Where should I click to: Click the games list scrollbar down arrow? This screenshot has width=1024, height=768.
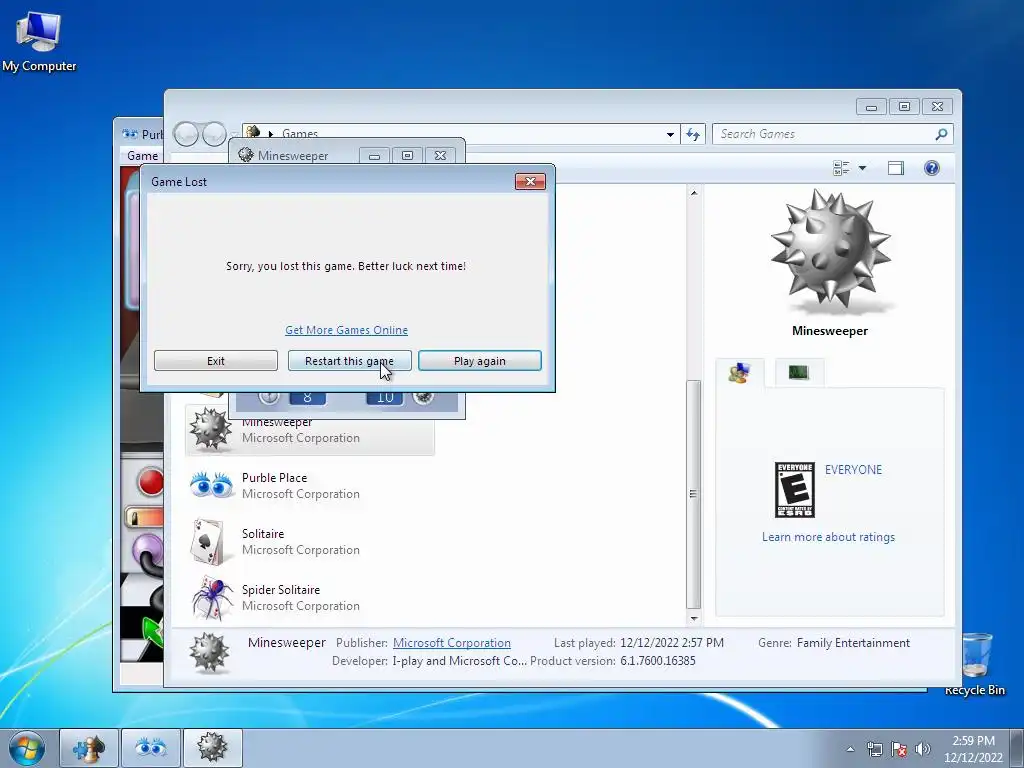click(694, 618)
